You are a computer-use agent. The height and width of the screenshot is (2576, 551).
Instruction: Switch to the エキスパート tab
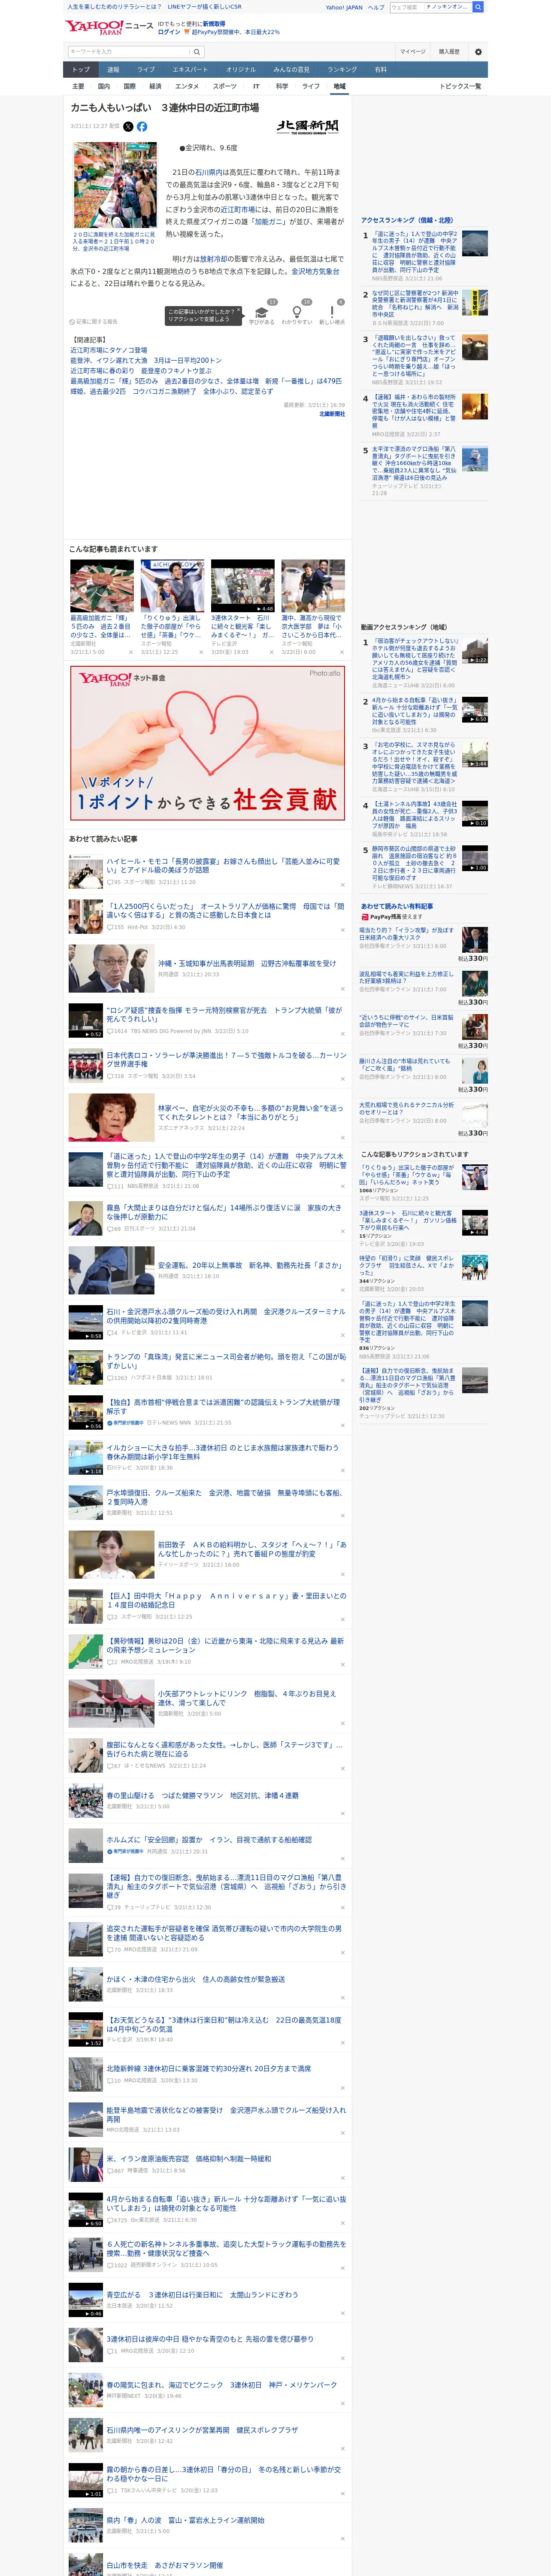[190, 70]
